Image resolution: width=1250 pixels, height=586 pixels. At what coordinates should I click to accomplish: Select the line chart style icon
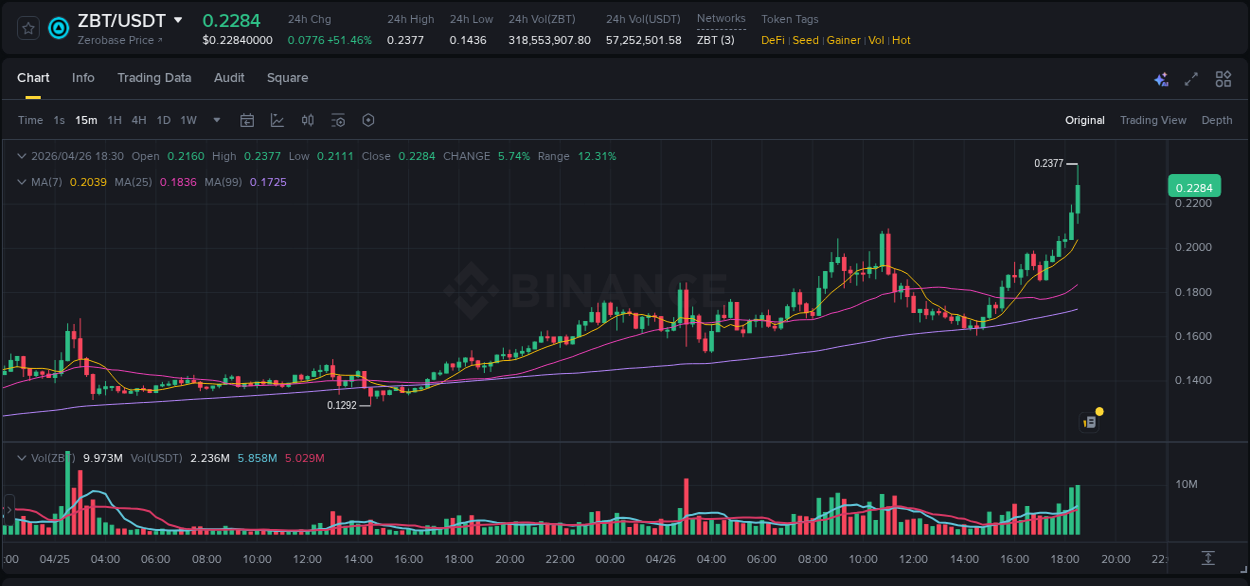(277, 120)
